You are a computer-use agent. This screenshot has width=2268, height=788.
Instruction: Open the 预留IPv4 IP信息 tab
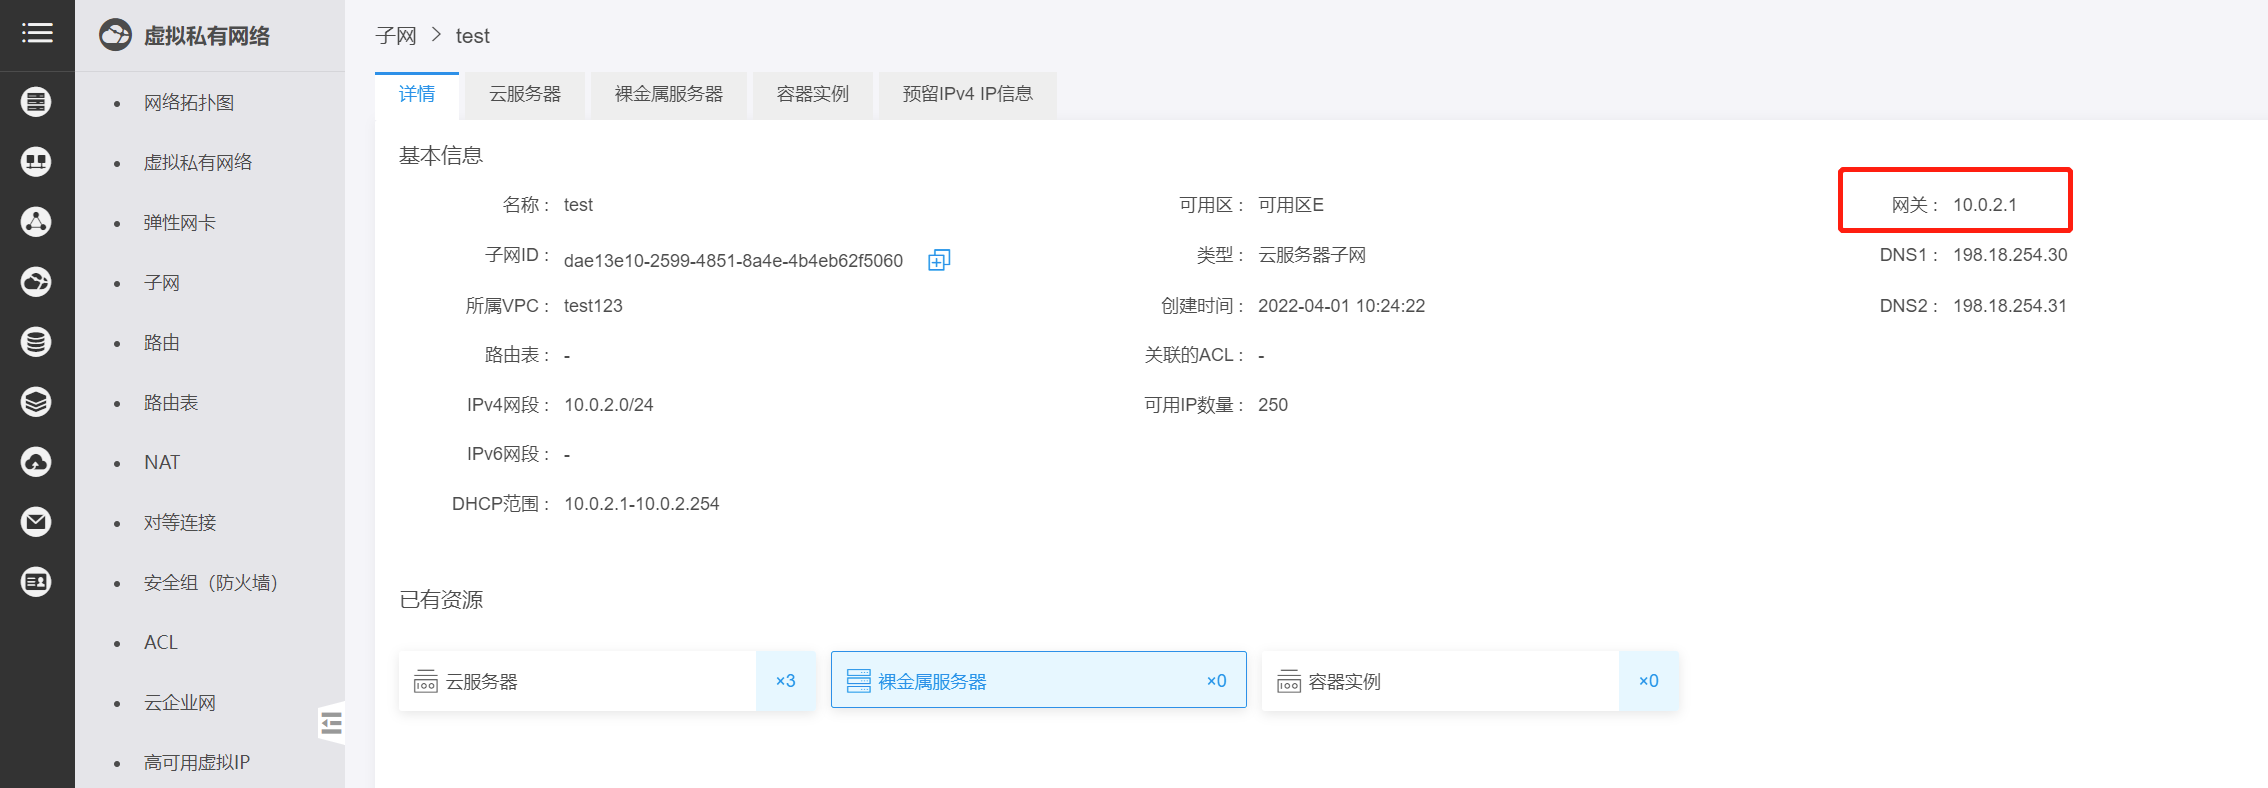point(967,94)
